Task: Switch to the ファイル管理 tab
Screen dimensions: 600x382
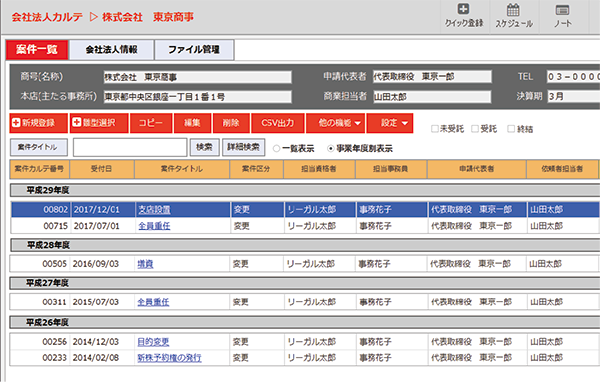Action: click(194, 50)
